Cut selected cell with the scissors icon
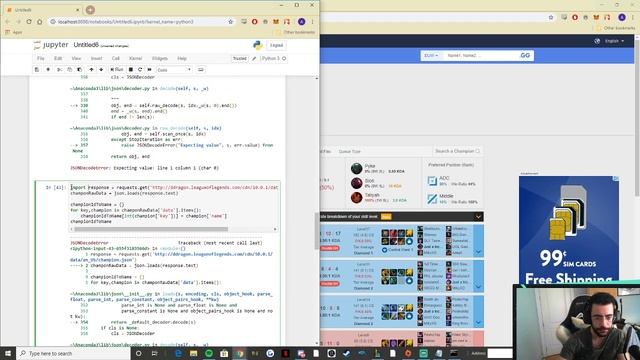Screen dimensions: 640x360 coord(59,70)
